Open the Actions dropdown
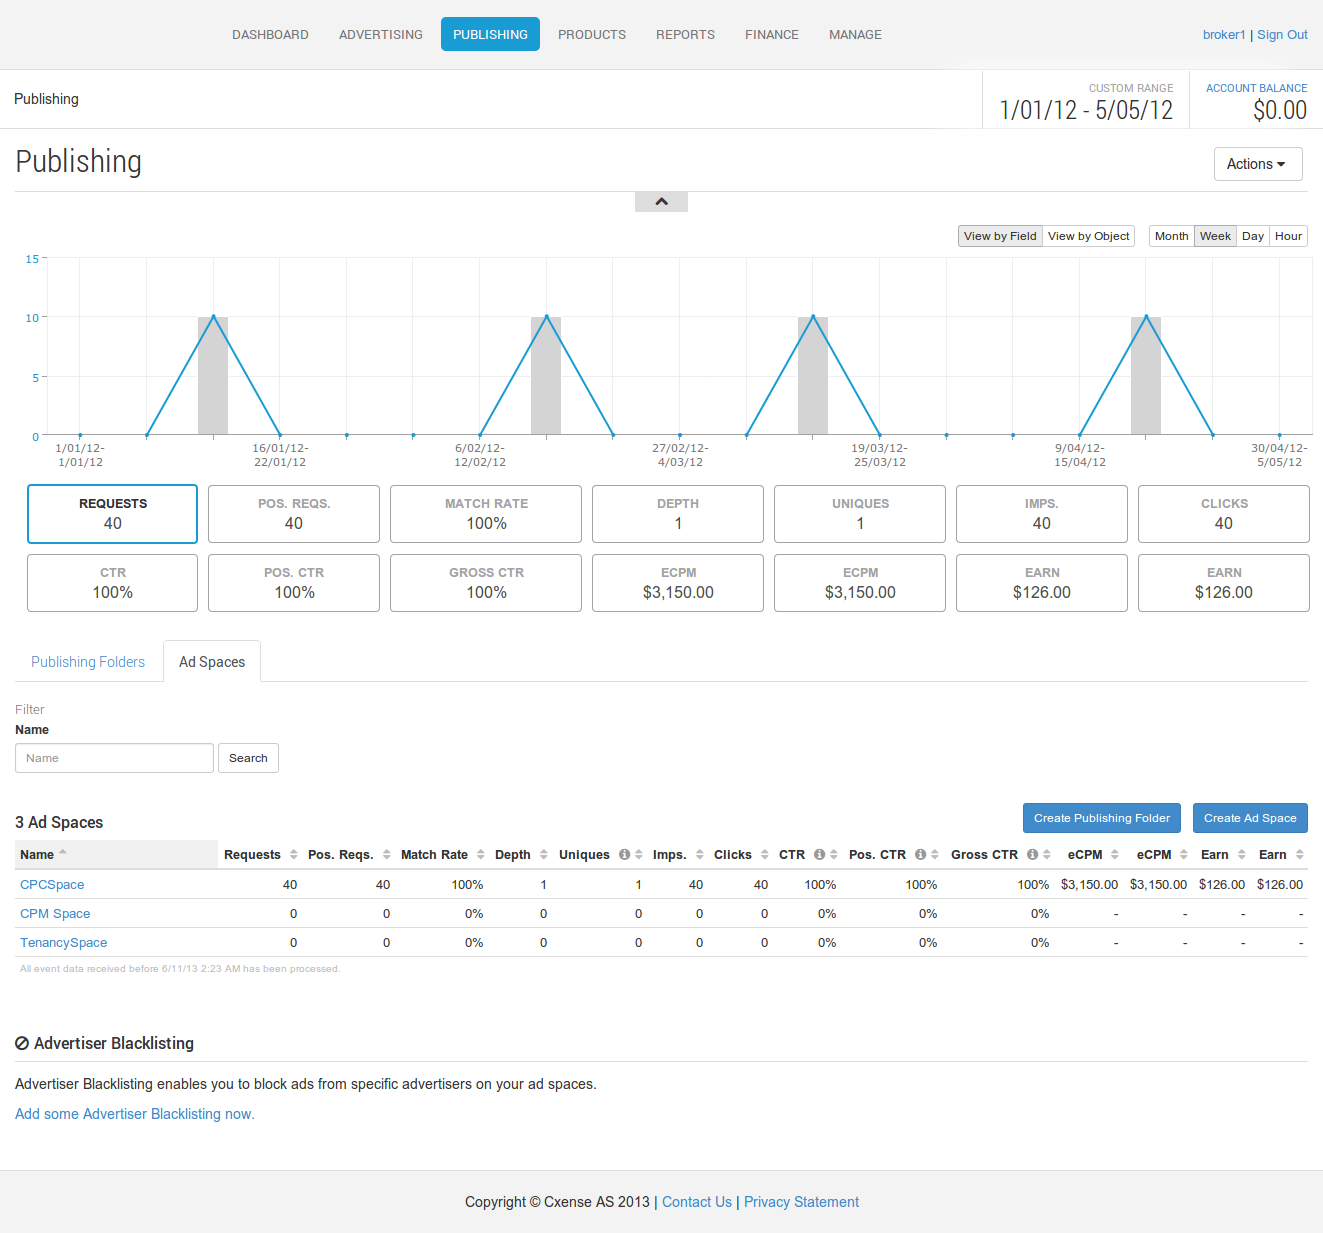Screen dimensions: 1323x1233 tap(1258, 164)
